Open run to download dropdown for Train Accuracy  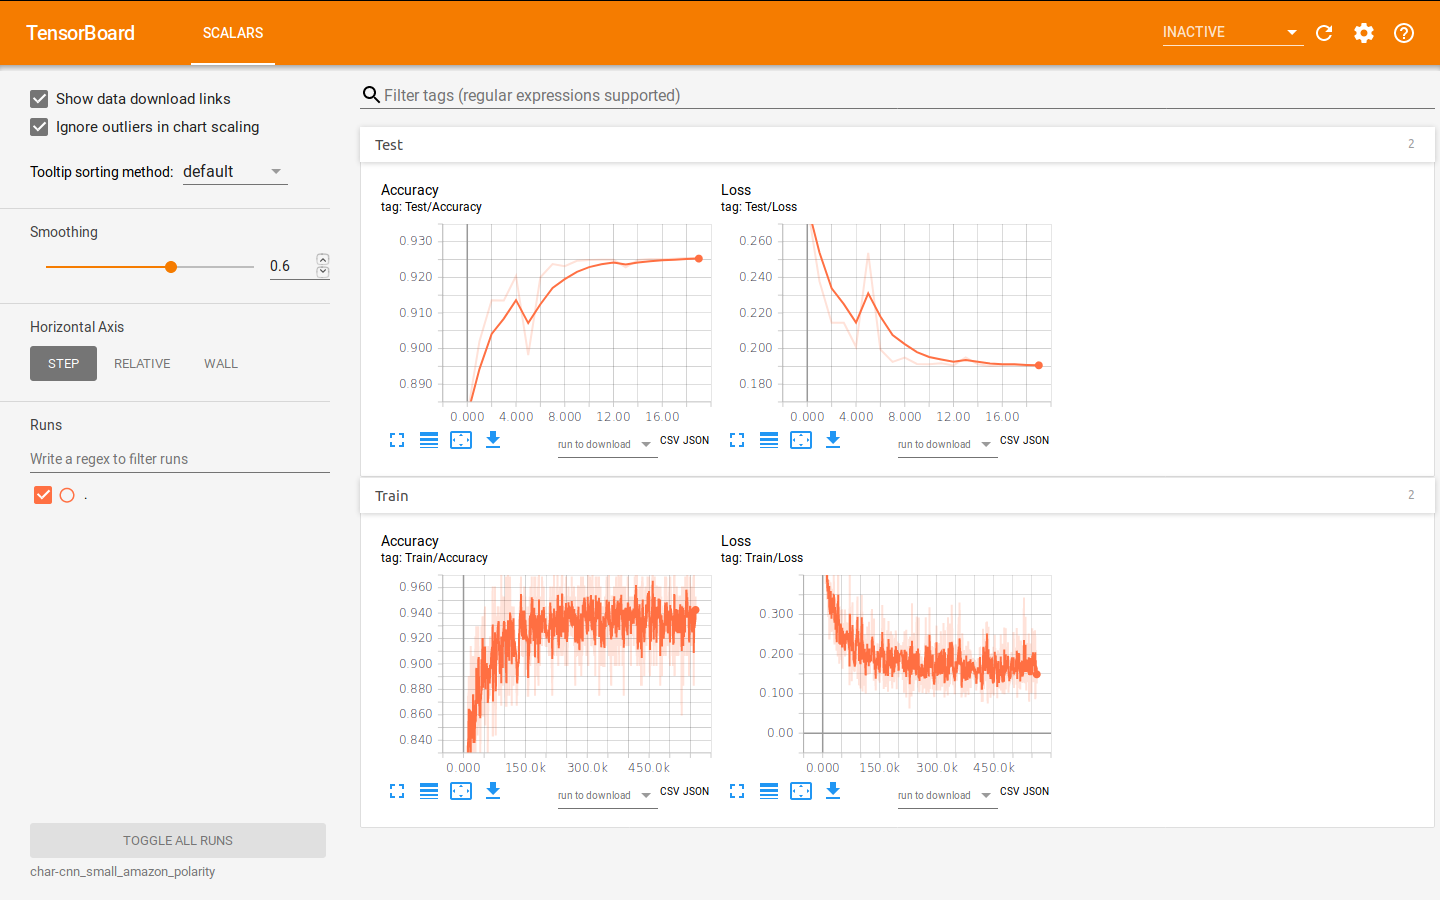(606, 796)
